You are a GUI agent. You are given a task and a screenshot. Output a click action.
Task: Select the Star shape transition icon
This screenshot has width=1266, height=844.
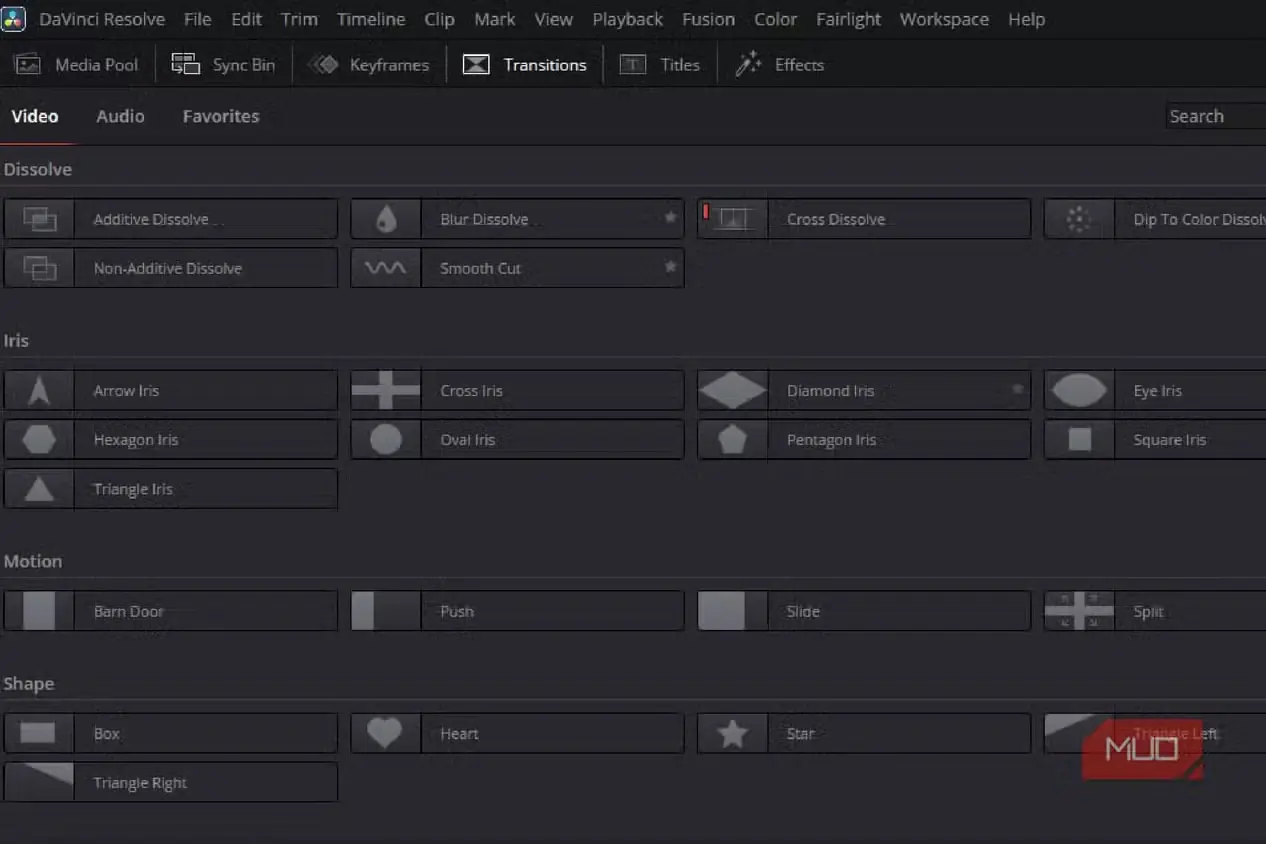tap(733, 733)
